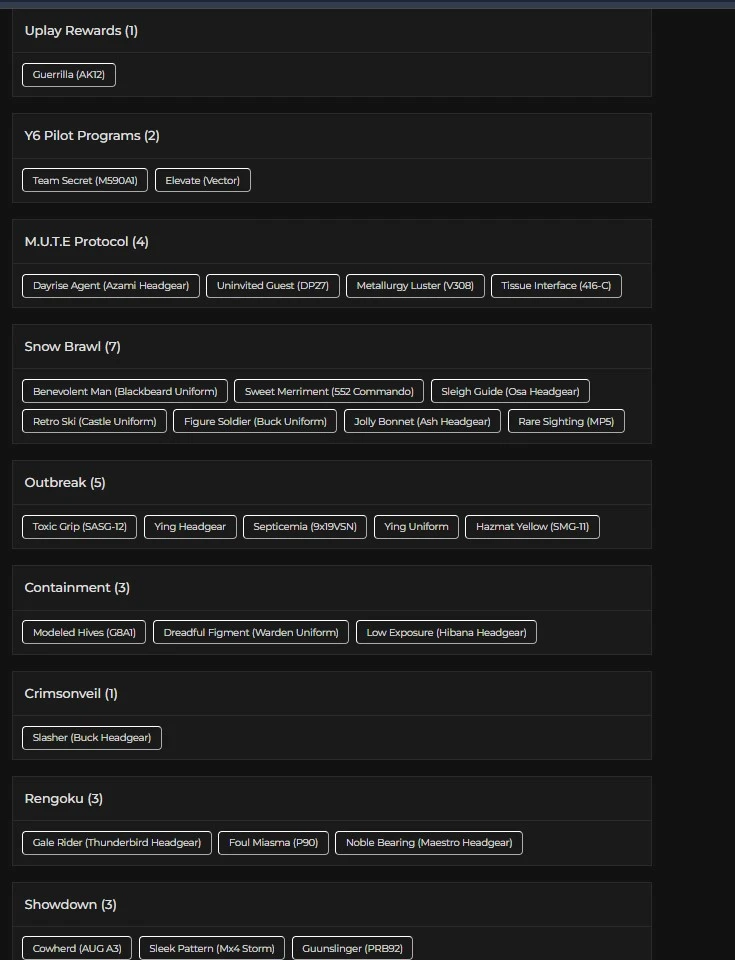
Task: Pick the Hazmat Yellow (SMG-11) tag
Action: tap(532, 526)
